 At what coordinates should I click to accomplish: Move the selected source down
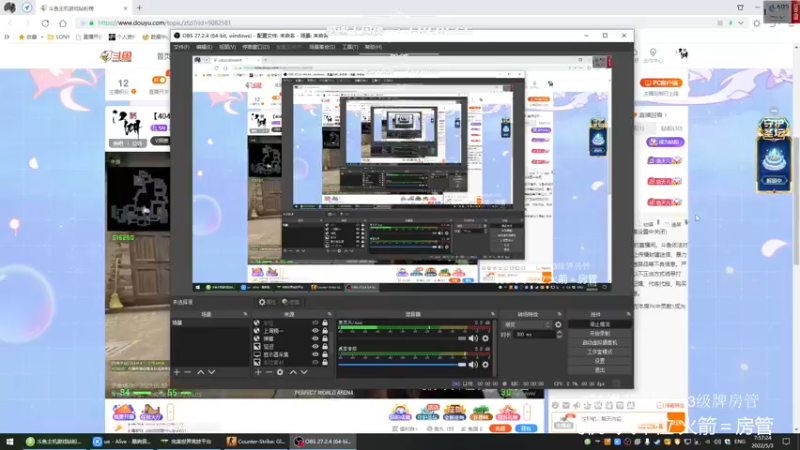click(x=304, y=372)
